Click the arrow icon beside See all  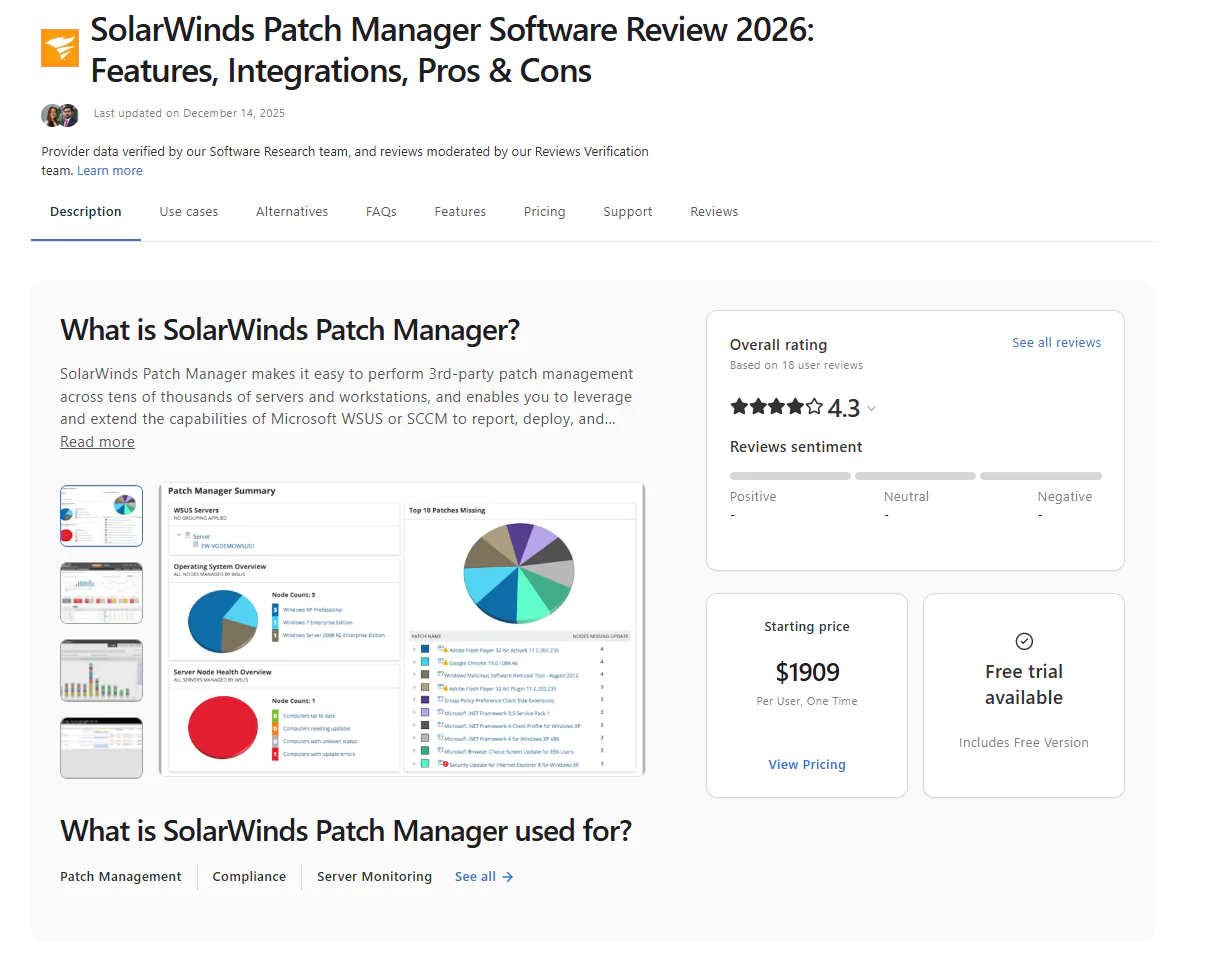(x=508, y=877)
